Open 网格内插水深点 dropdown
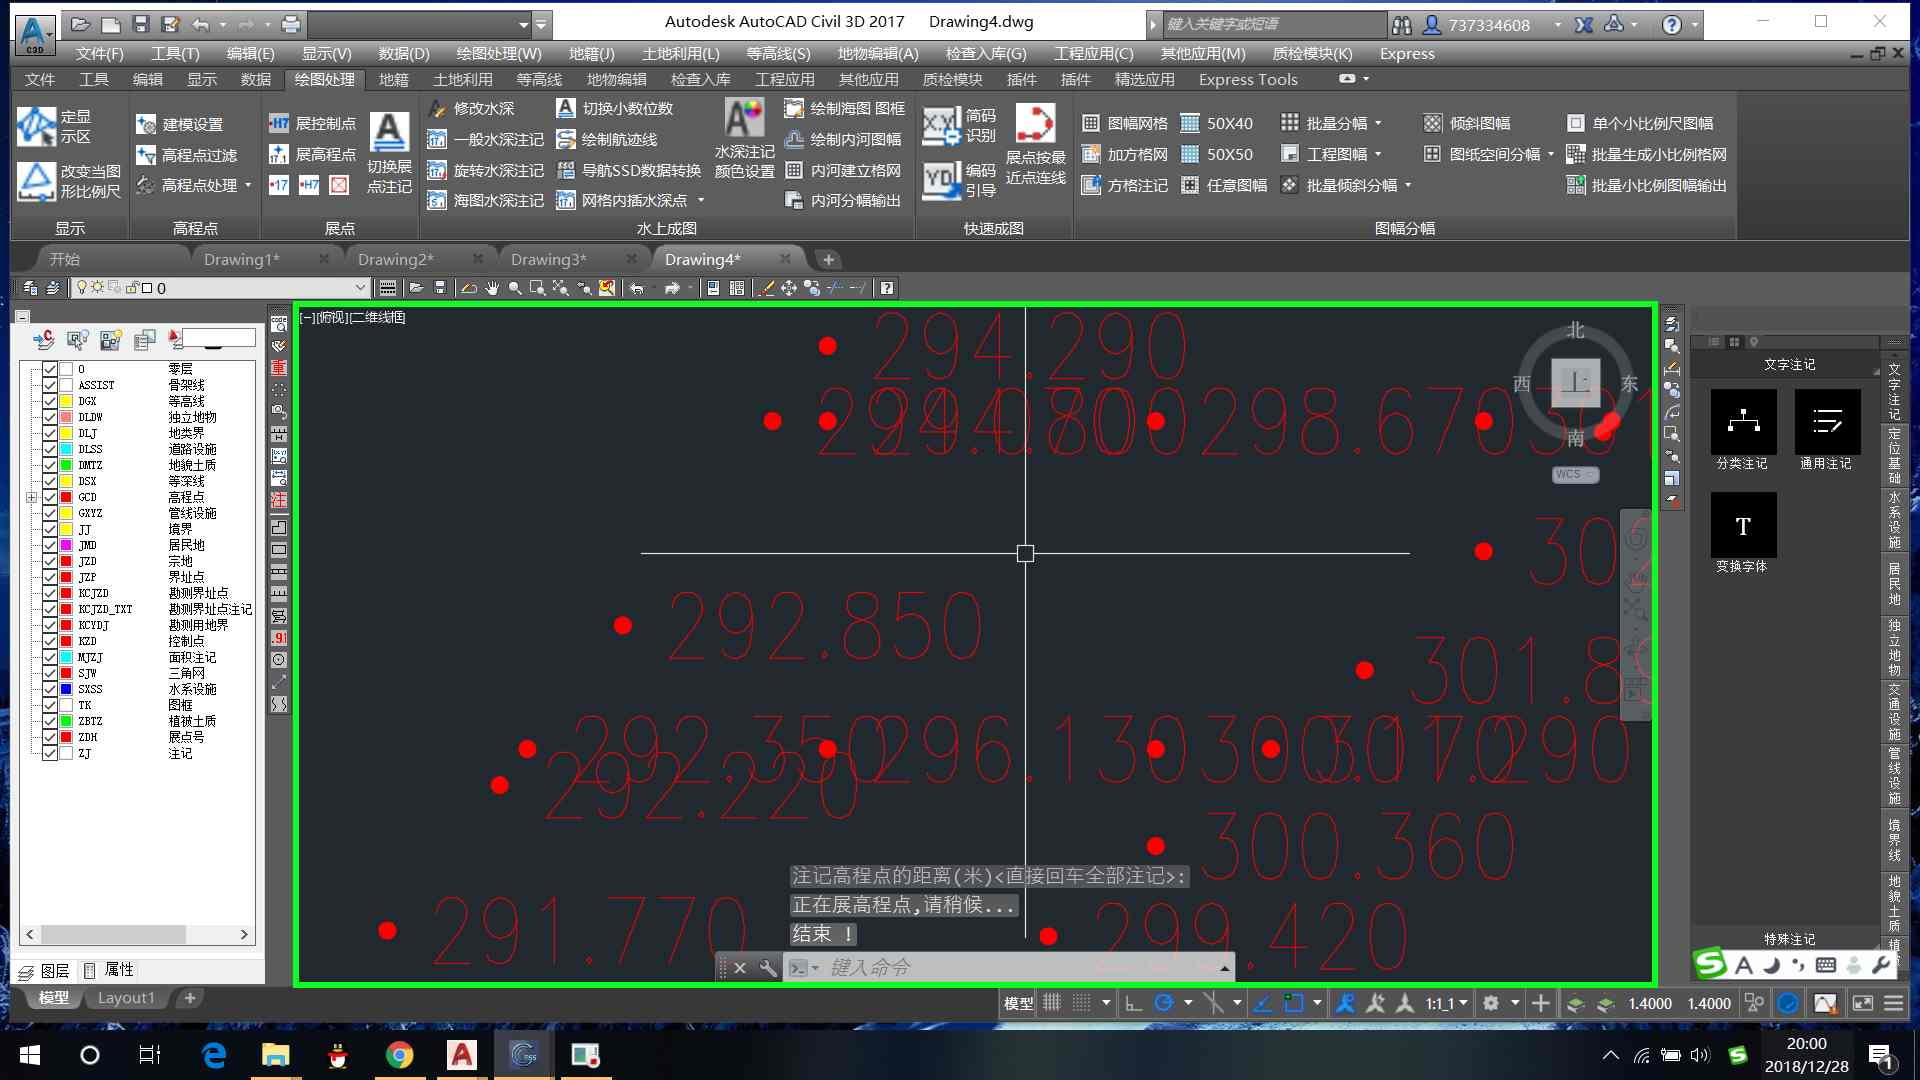The image size is (1920, 1080). (701, 200)
